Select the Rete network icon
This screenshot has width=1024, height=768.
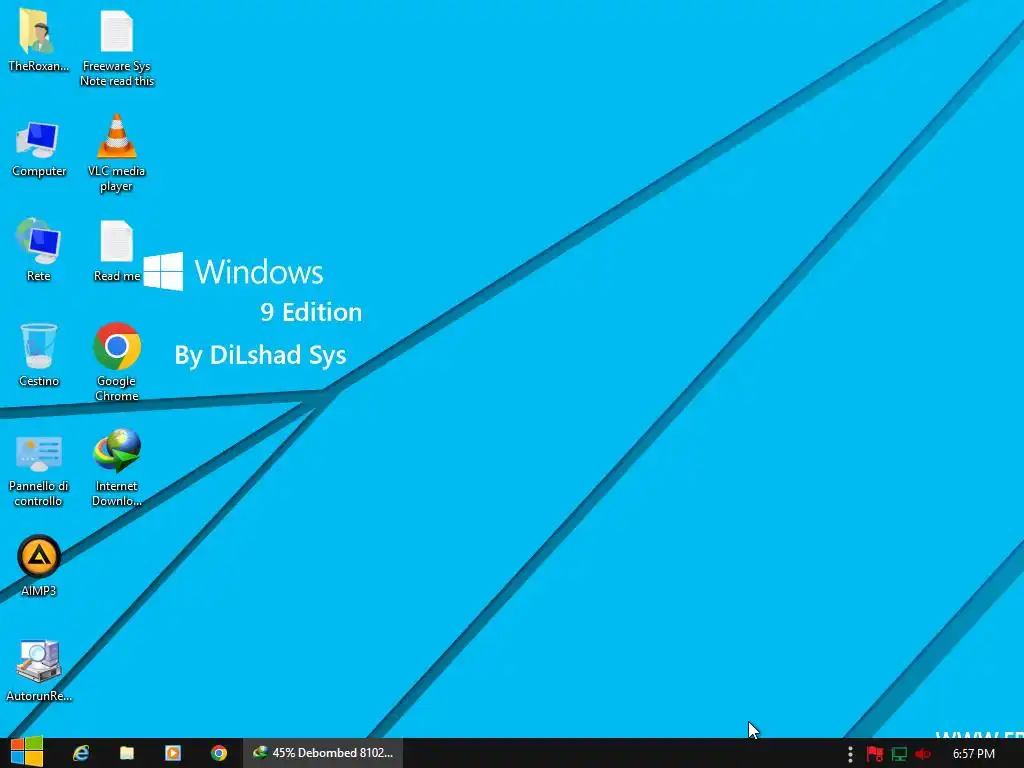pyautogui.click(x=39, y=250)
